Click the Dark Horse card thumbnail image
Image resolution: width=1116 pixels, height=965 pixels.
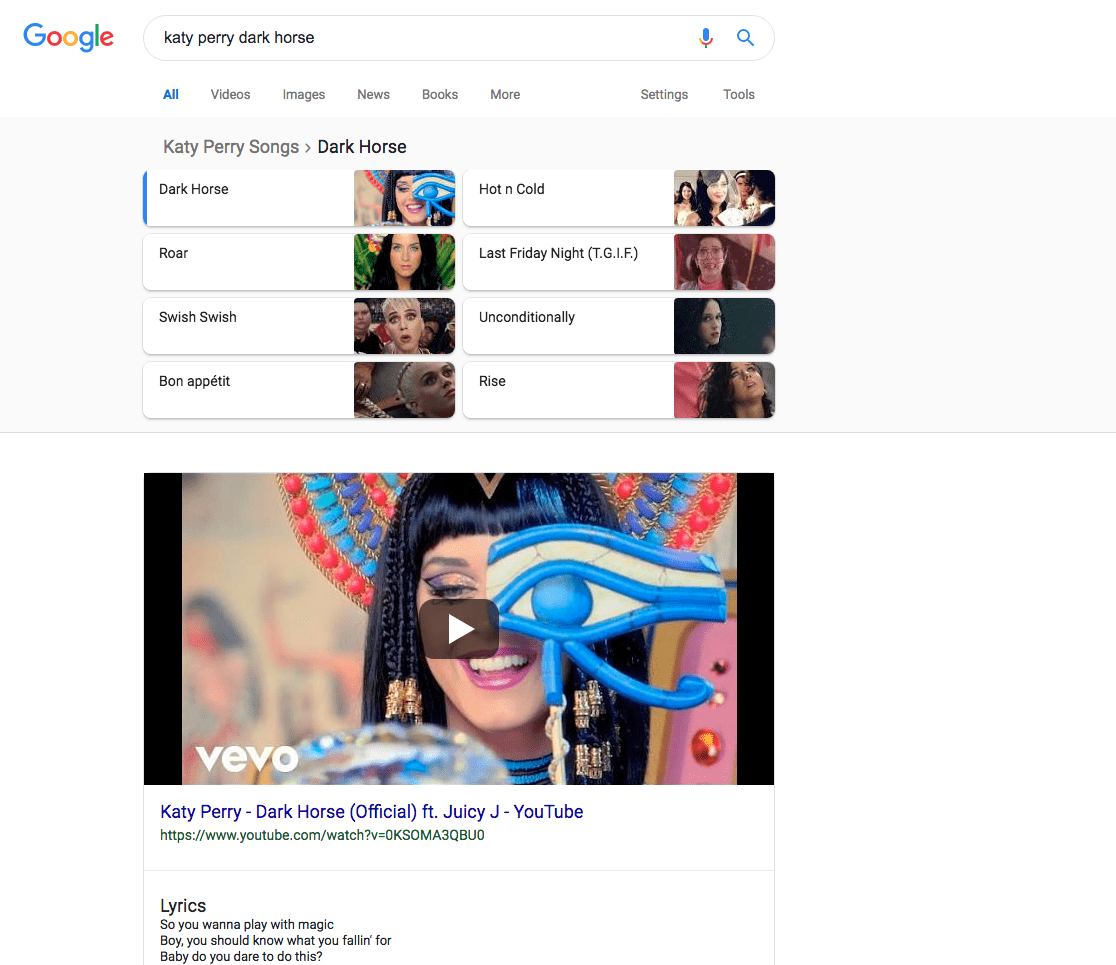click(x=404, y=198)
